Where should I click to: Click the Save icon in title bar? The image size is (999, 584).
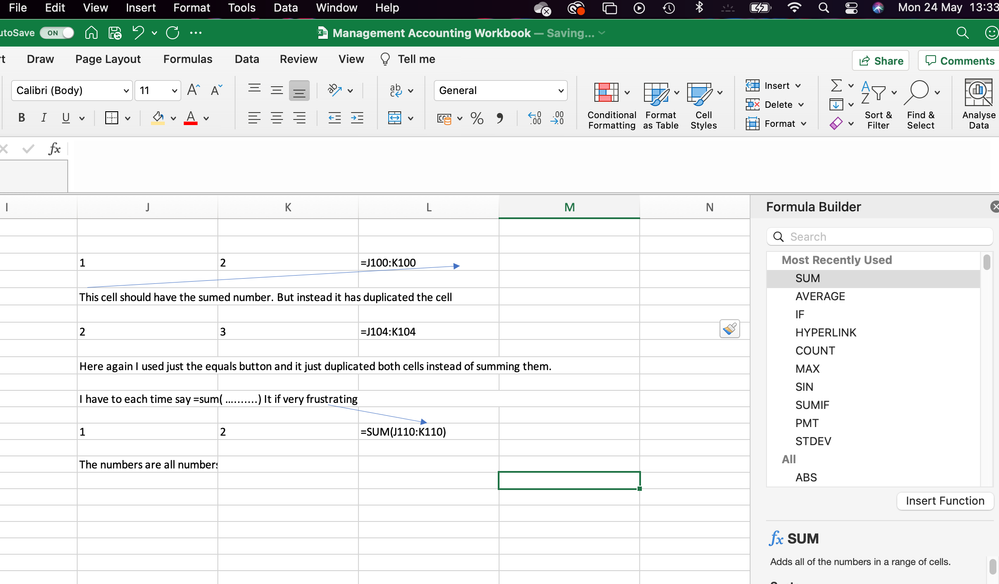pos(115,33)
